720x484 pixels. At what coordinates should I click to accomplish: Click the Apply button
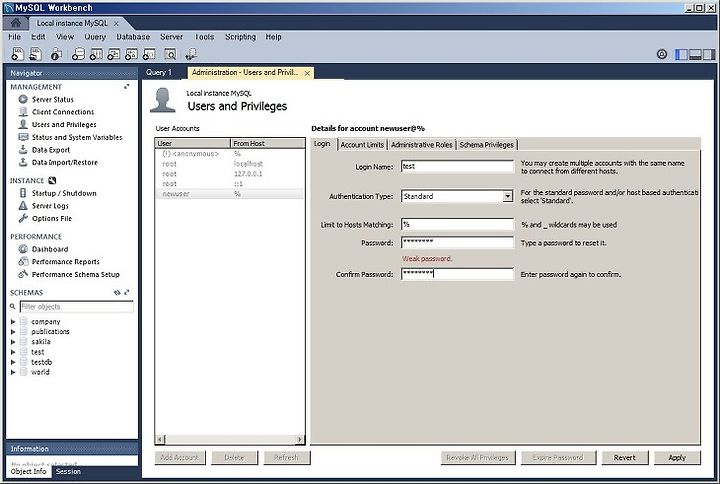pos(677,457)
